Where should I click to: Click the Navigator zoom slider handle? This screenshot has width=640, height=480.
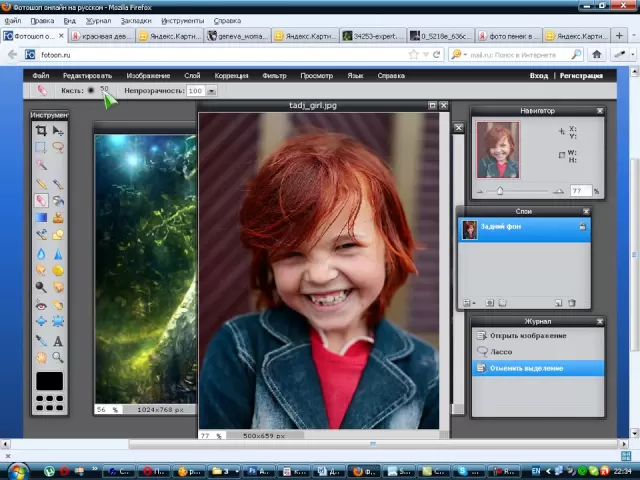[x=500, y=190]
